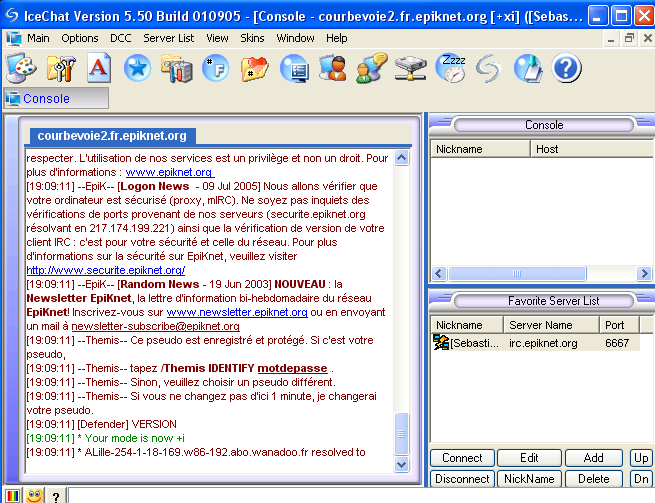The height and width of the screenshot is (503, 655).
Task: Open the network server drive icon
Action: [411, 68]
